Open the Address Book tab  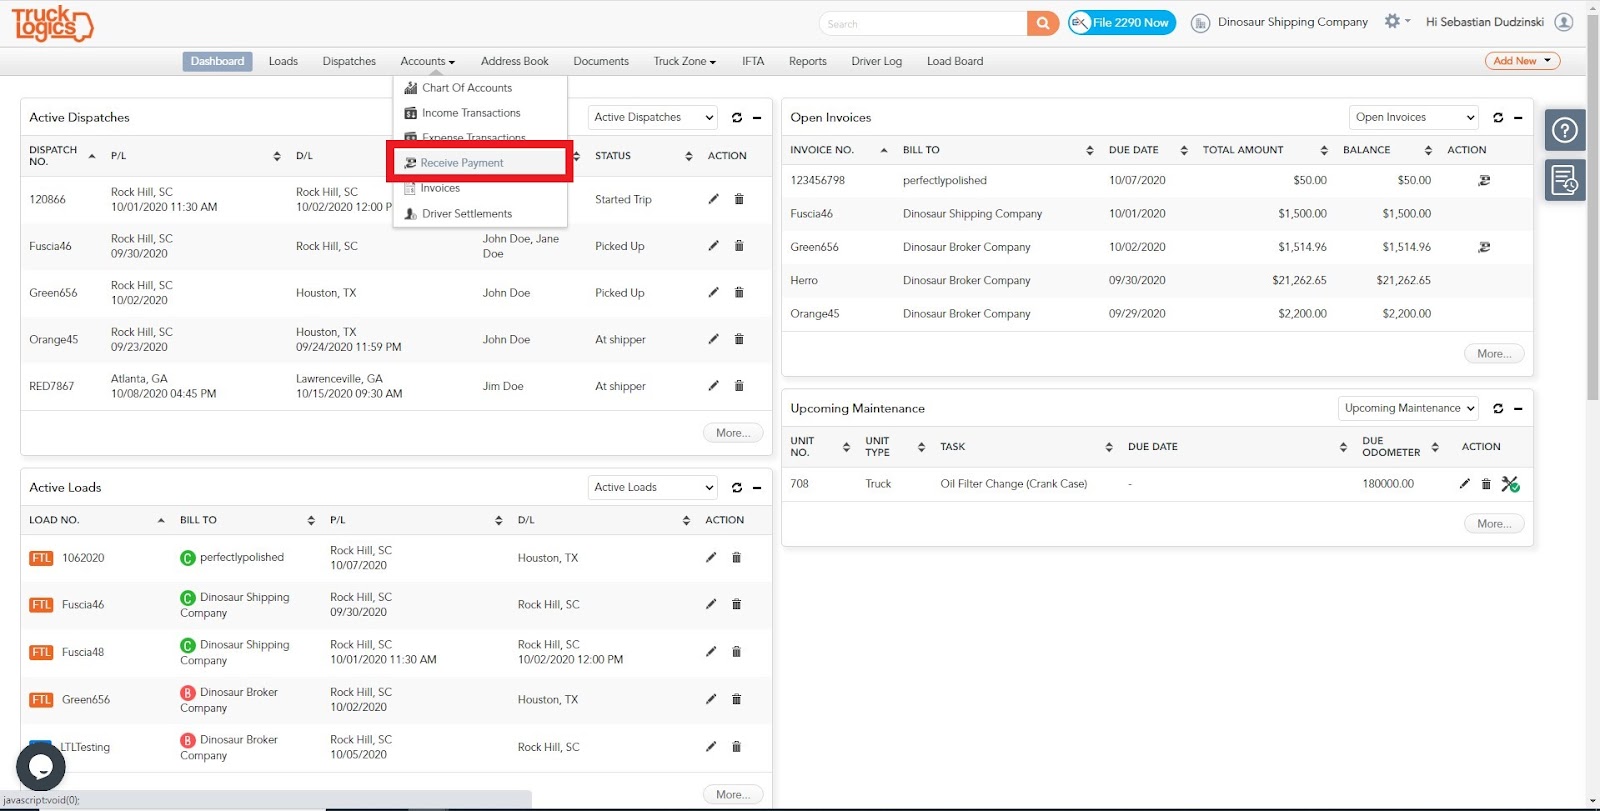[x=515, y=61]
